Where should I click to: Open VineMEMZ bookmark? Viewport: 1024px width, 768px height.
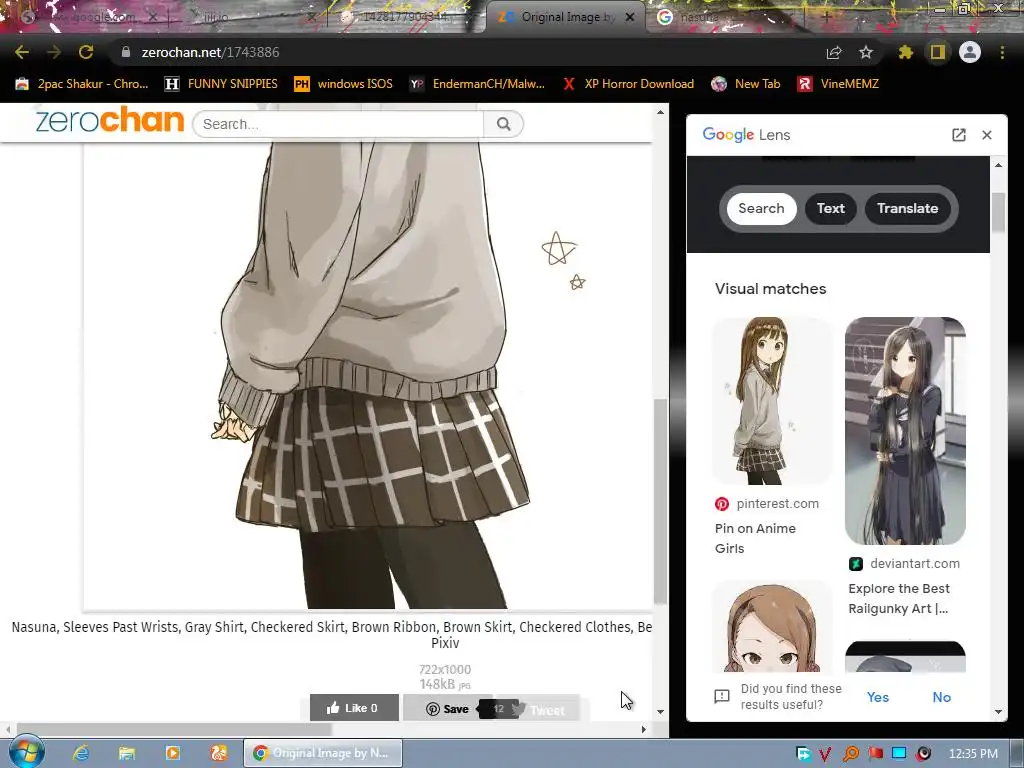click(839, 84)
